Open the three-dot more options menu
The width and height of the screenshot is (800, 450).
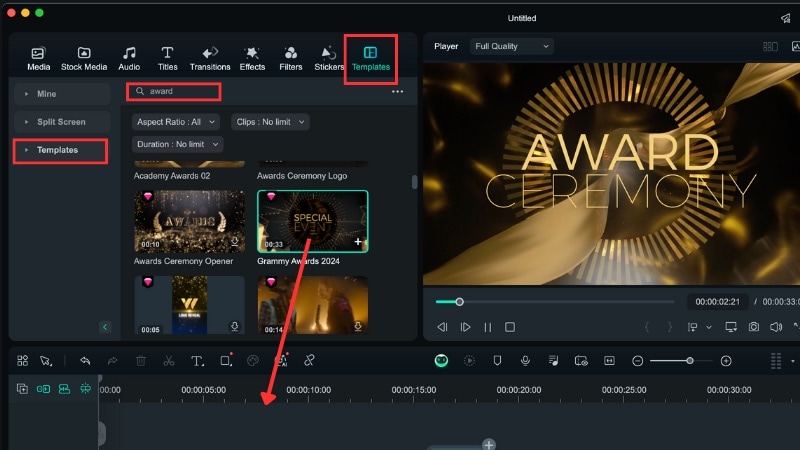pyautogui.click(x=397, y=92)
